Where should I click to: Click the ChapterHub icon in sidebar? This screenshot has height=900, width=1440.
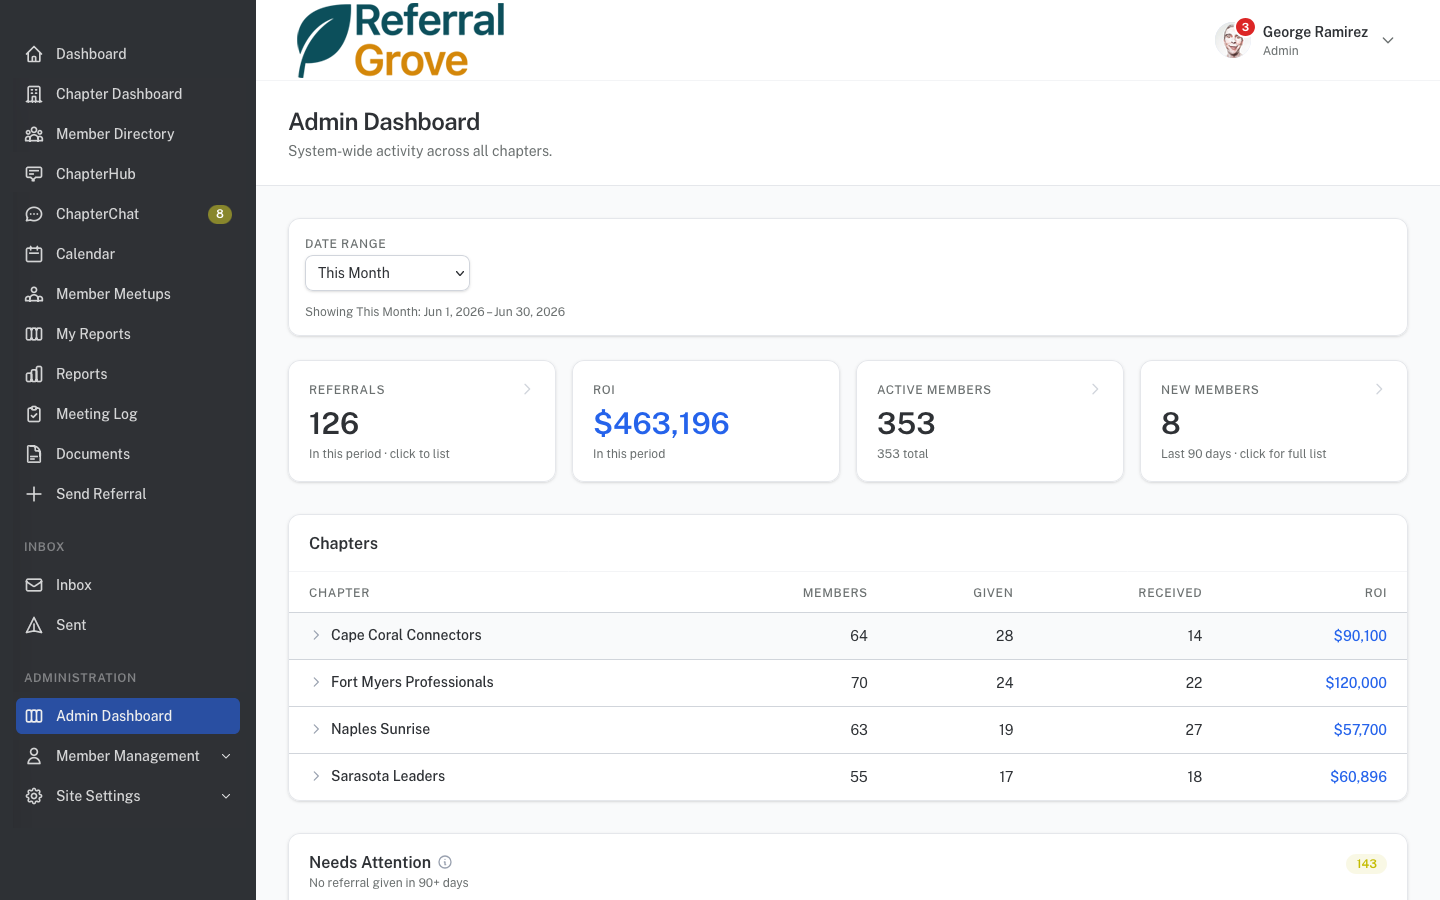[34, 174]
